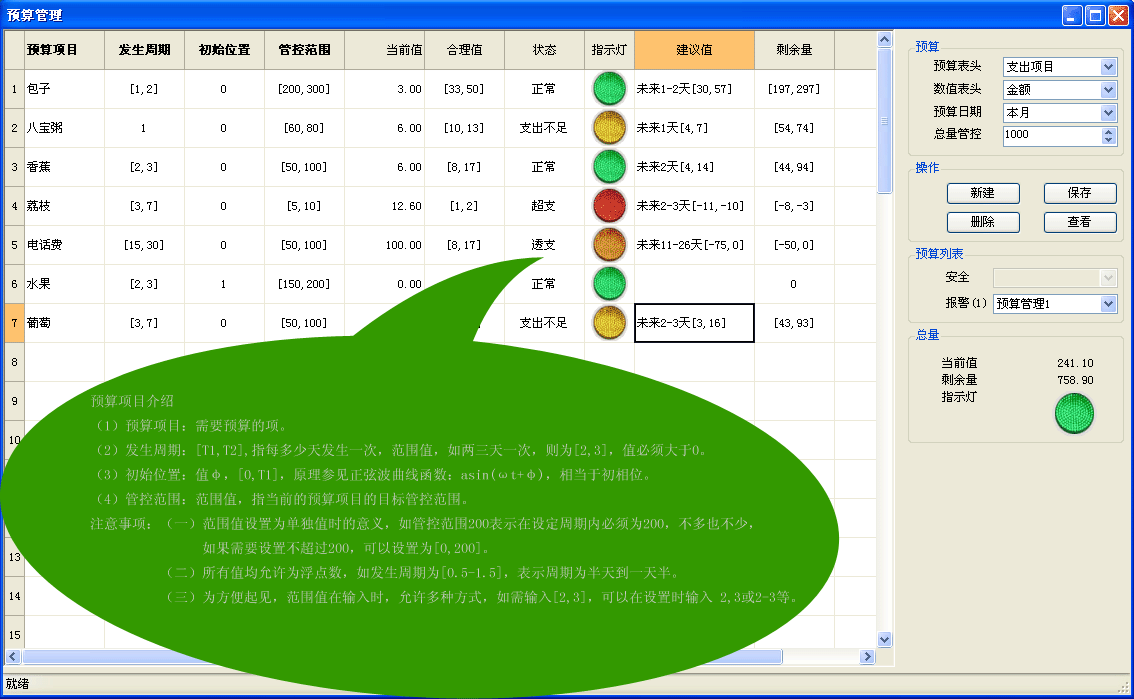Viewport: 1134px width, 699px height.
Task: Select the current value 100.00 cell
Action: coord(385,245)
